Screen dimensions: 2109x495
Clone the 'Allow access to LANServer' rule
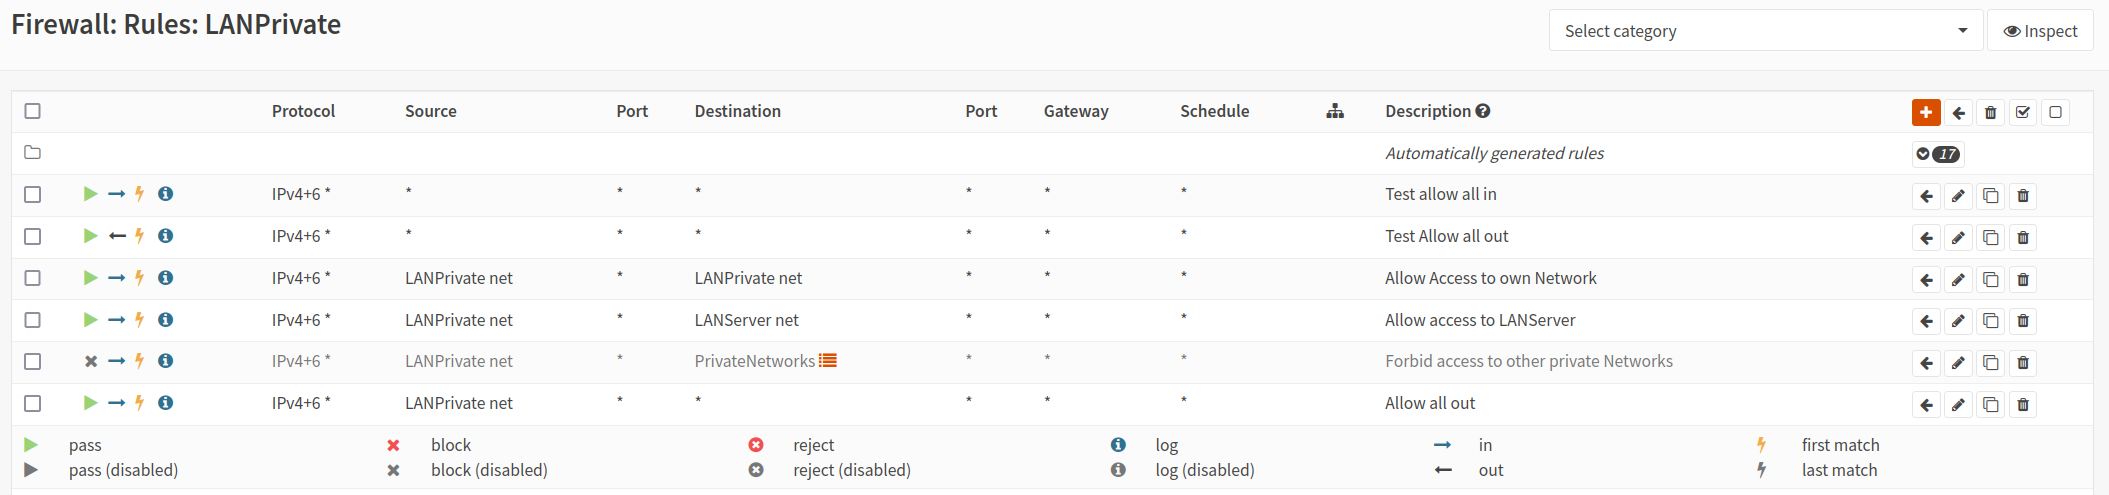point(1990,321)
